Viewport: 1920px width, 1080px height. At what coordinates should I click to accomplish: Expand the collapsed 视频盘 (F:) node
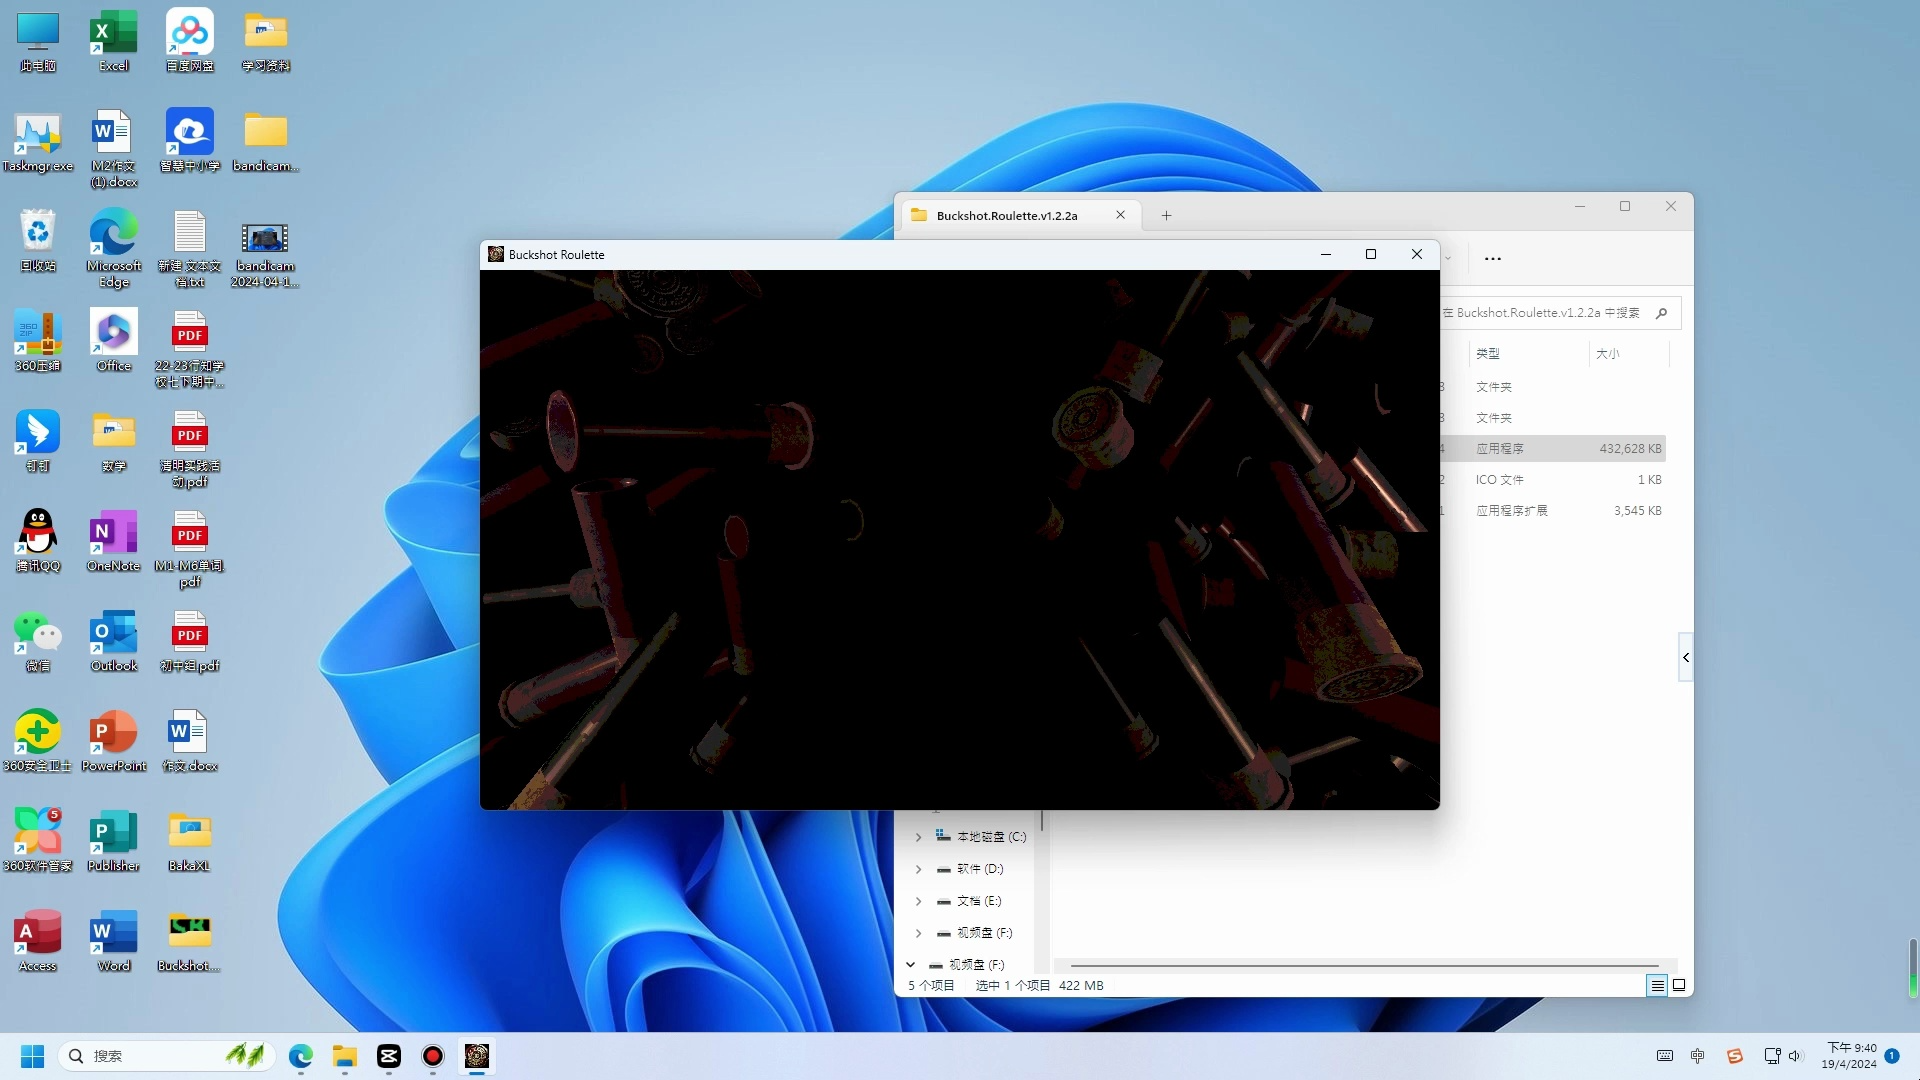pos(918,933)
